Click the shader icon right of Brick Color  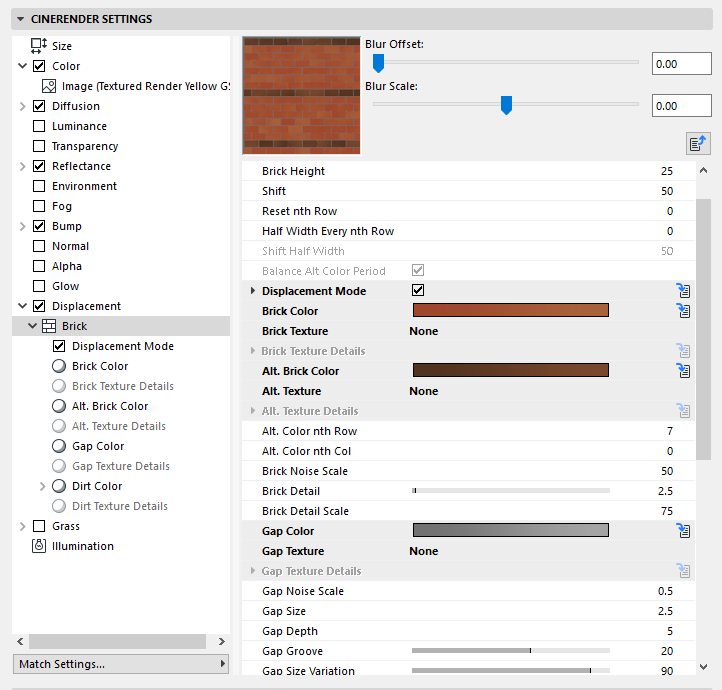pyautogui.click(x=684, y=311)
